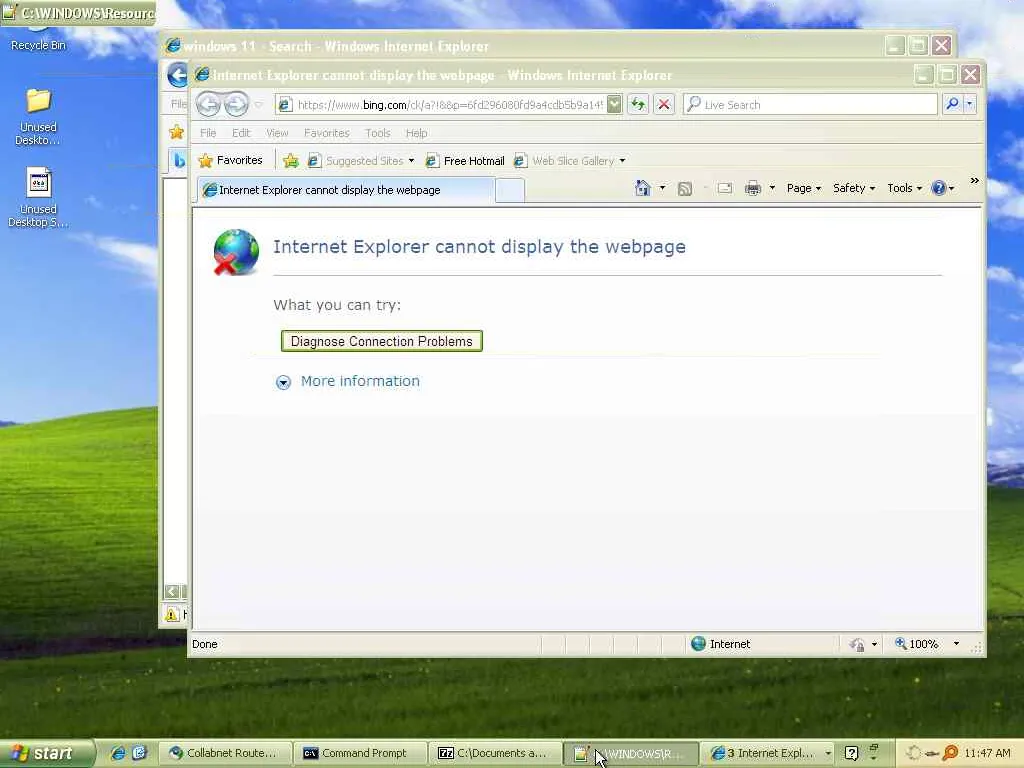1024x768 pixels.
Task: Expand the Web Slice Gallery dropdown arrow
Action: tap(622, 161)
